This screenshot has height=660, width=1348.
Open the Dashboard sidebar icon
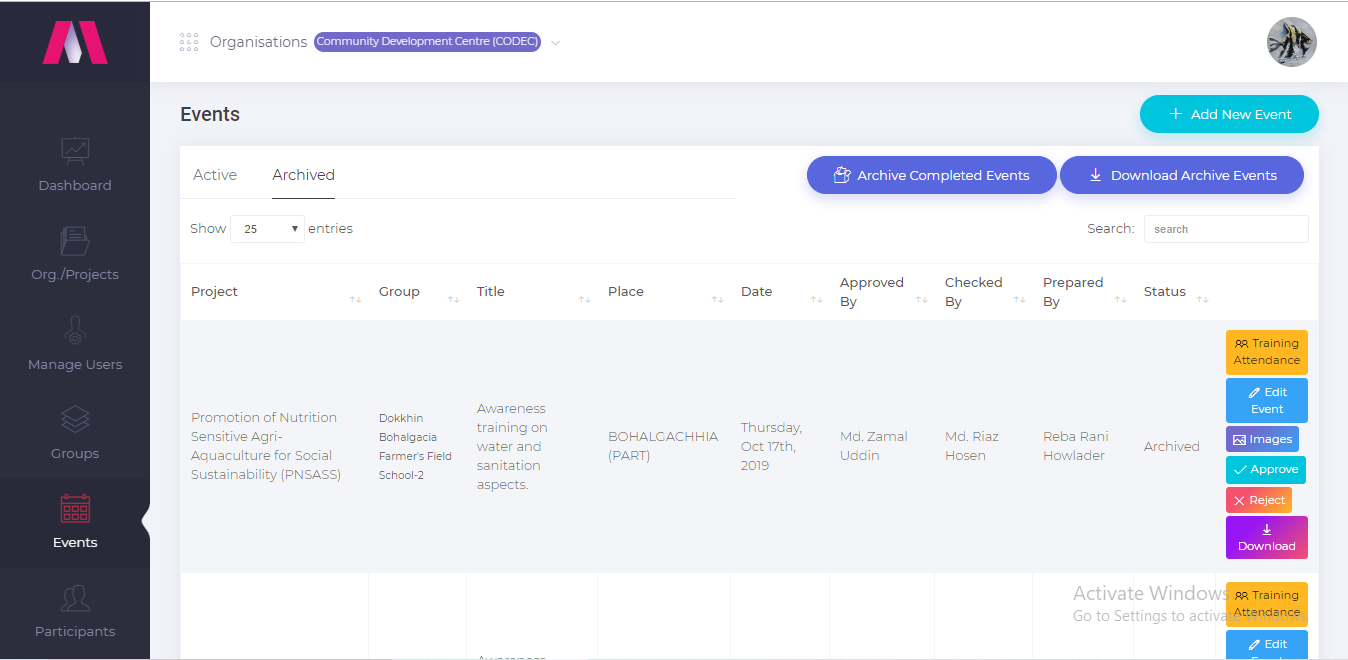coord(75,151)
